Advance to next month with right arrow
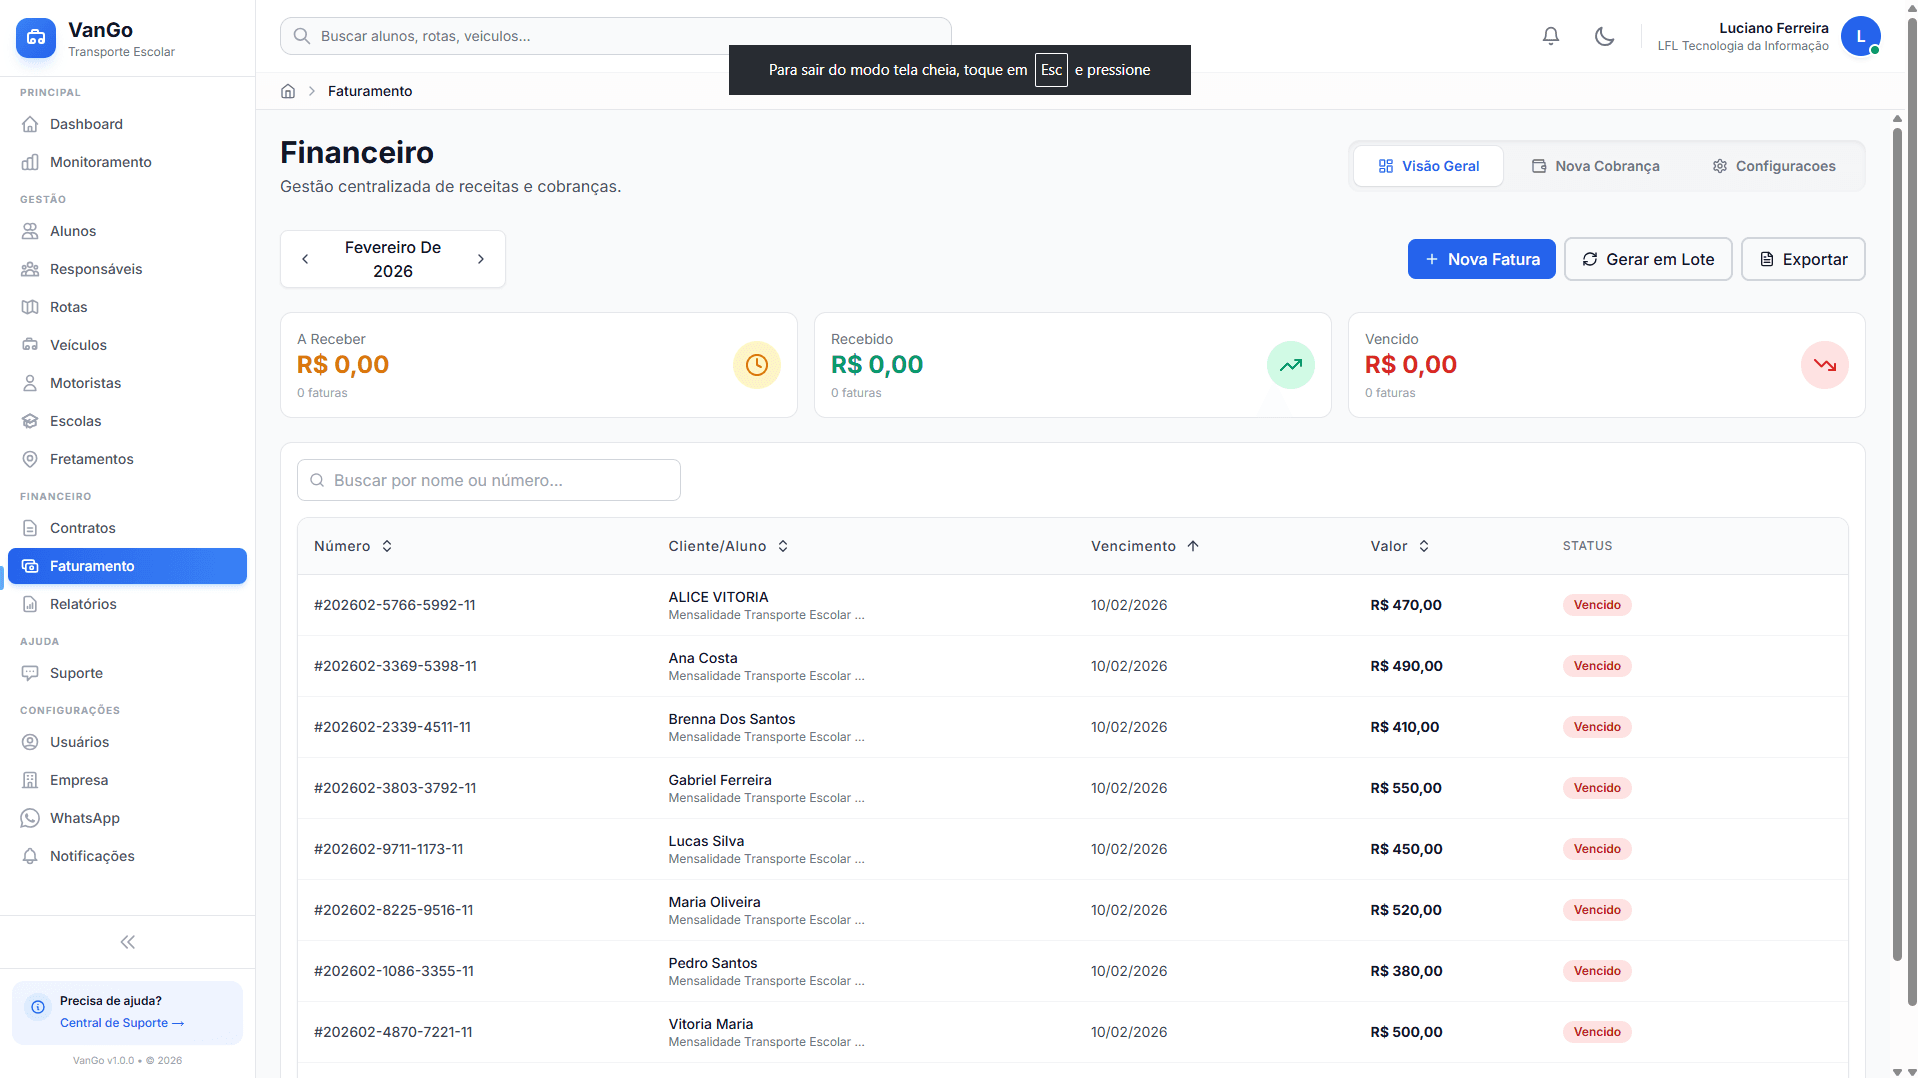This screenshot has height=1078, width=1918. pos(480,259)
